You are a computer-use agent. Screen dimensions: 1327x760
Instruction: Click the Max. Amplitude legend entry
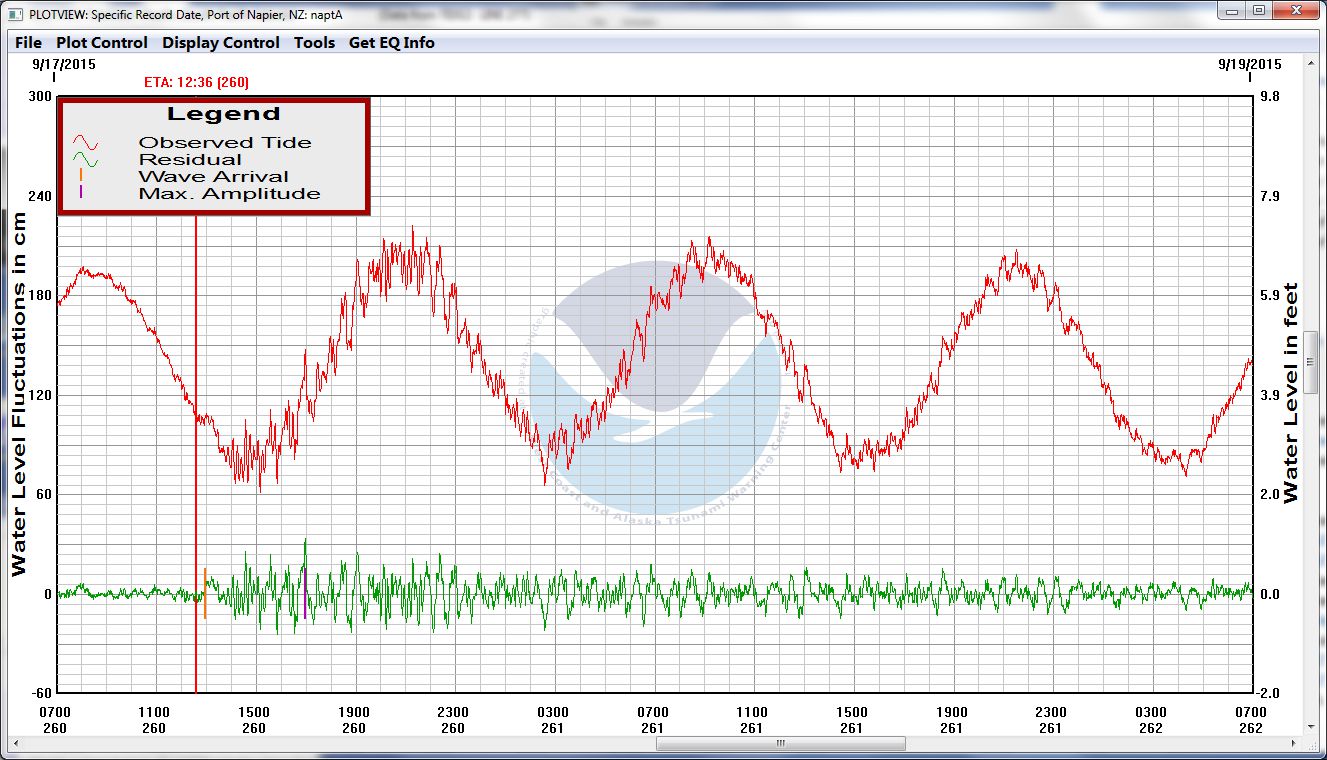click(x=229, y=193)
